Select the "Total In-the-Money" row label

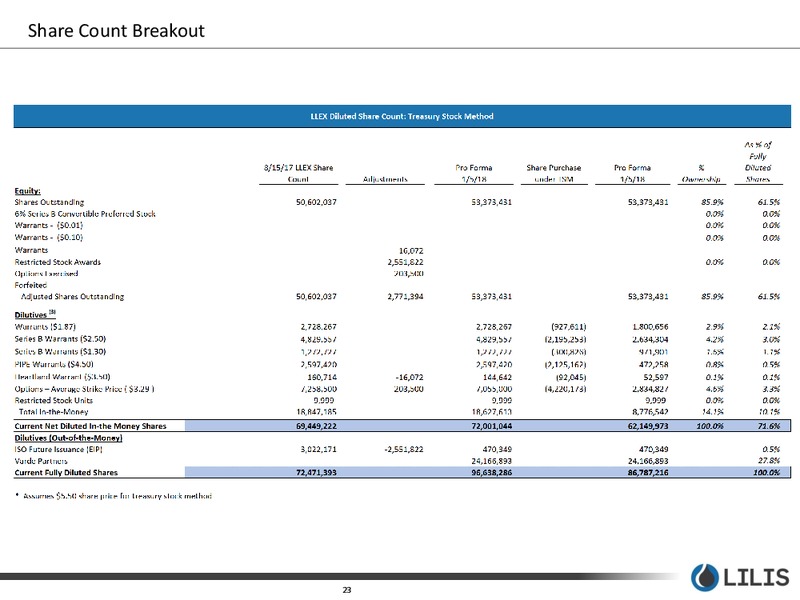click(54, 412)
